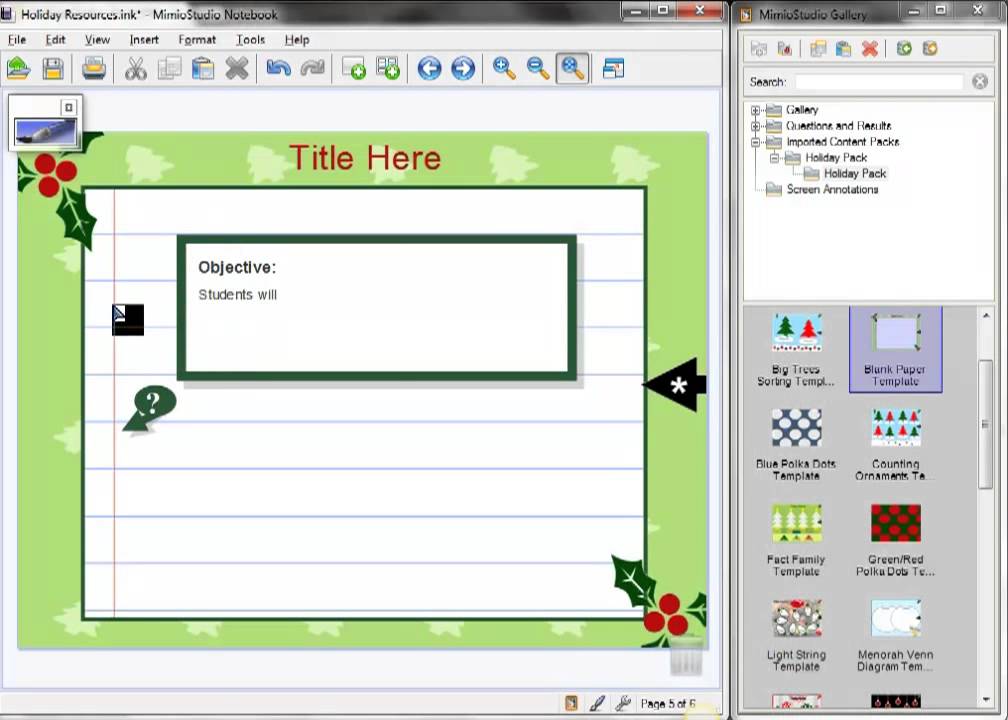Viewport: 1008px width, 720px height.
Task: Click the orange status bar icon
Action: tap(571, 703)
